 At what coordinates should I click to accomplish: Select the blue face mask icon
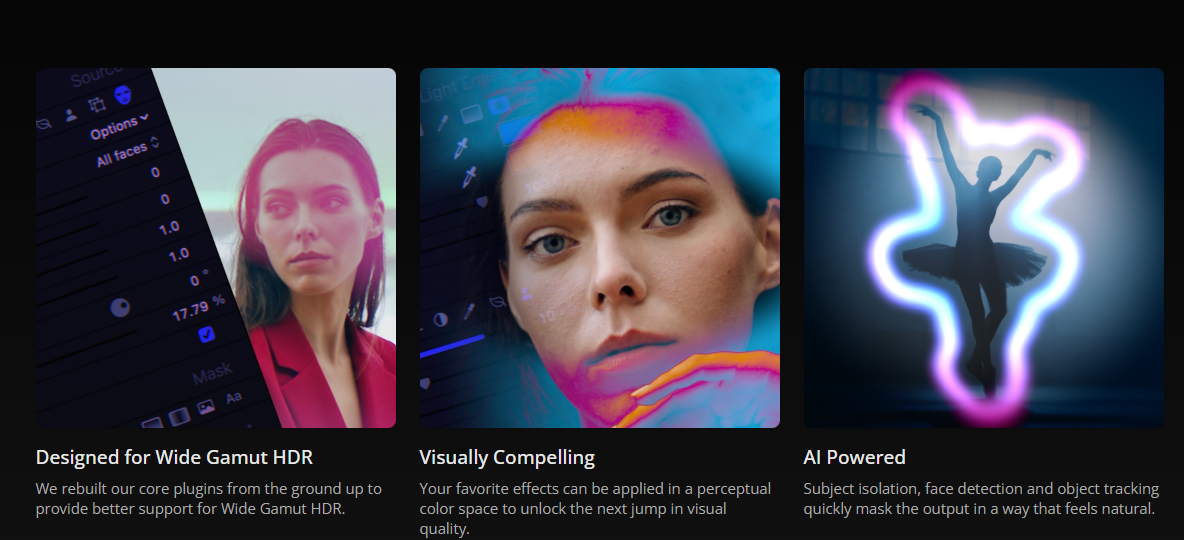pos(122,94)
